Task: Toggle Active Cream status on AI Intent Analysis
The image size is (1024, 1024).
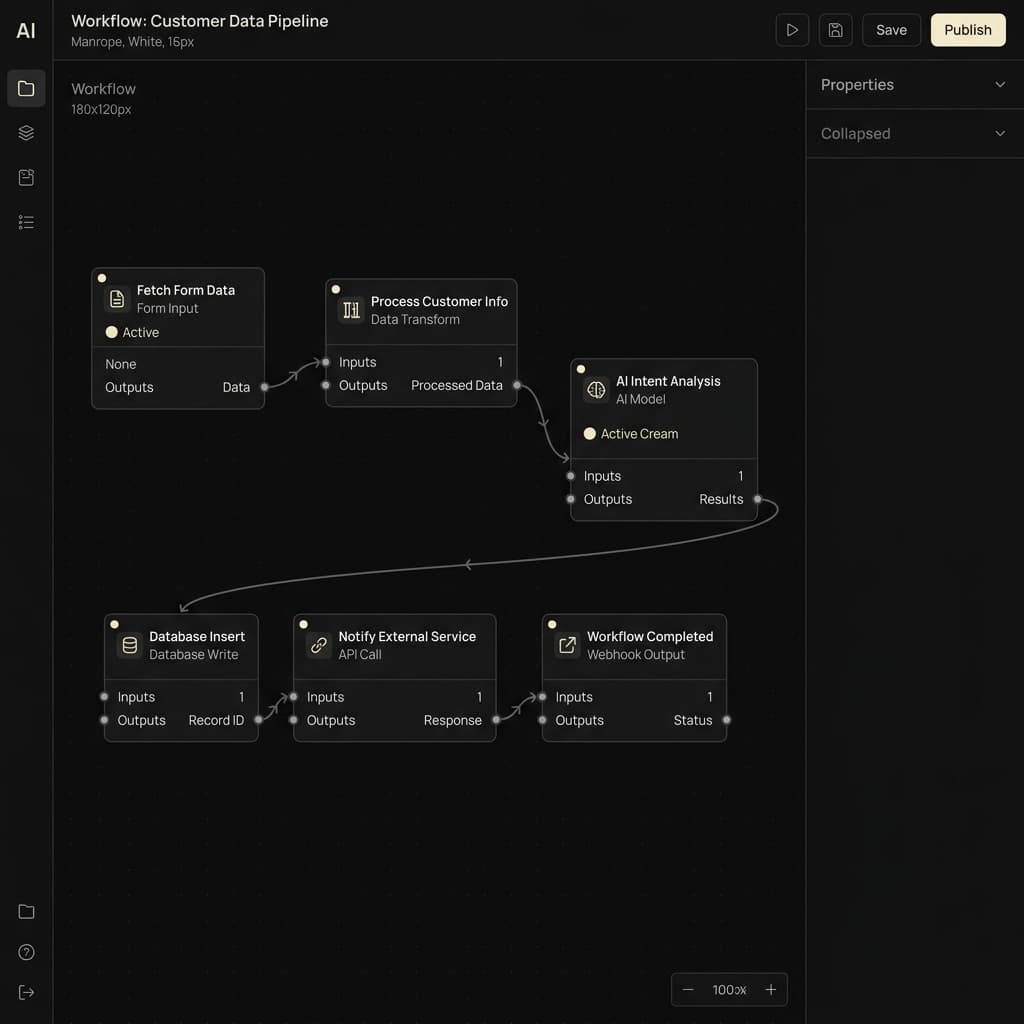Action: click(x=631, y=434)
